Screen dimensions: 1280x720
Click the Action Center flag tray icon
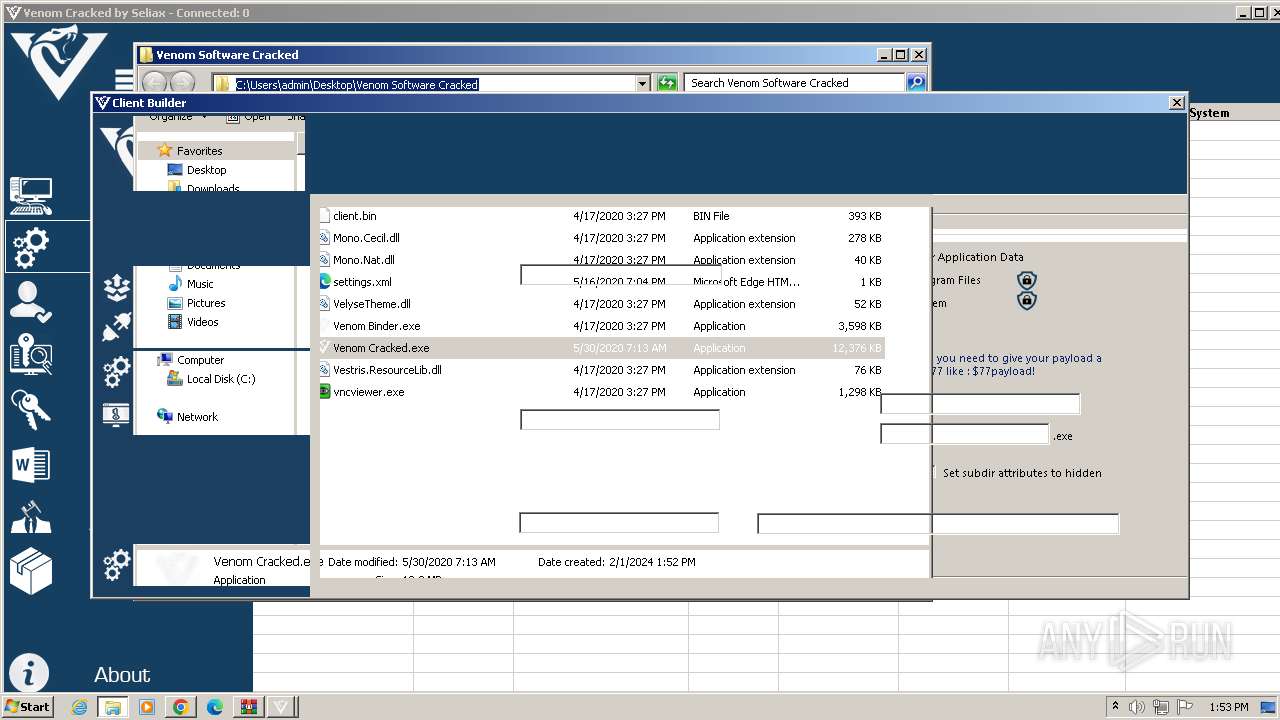point(1186,707)
